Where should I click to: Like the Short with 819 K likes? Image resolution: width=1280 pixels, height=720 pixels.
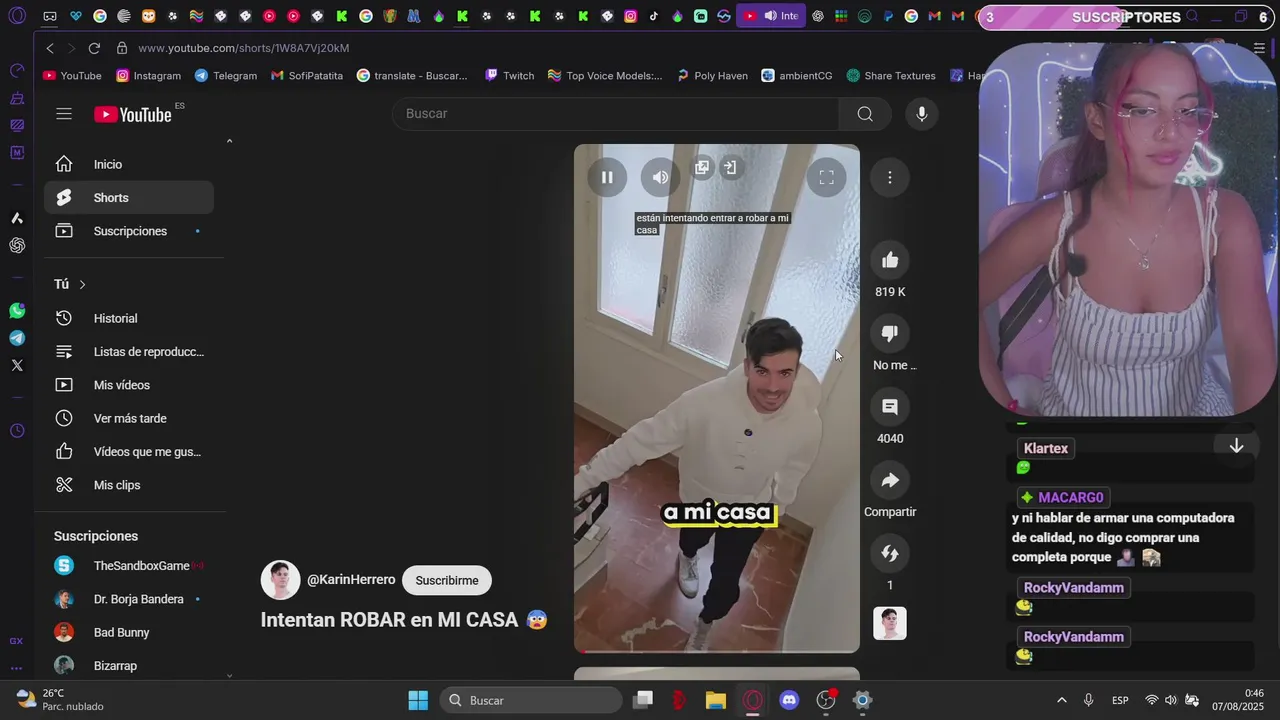(890, 261)
